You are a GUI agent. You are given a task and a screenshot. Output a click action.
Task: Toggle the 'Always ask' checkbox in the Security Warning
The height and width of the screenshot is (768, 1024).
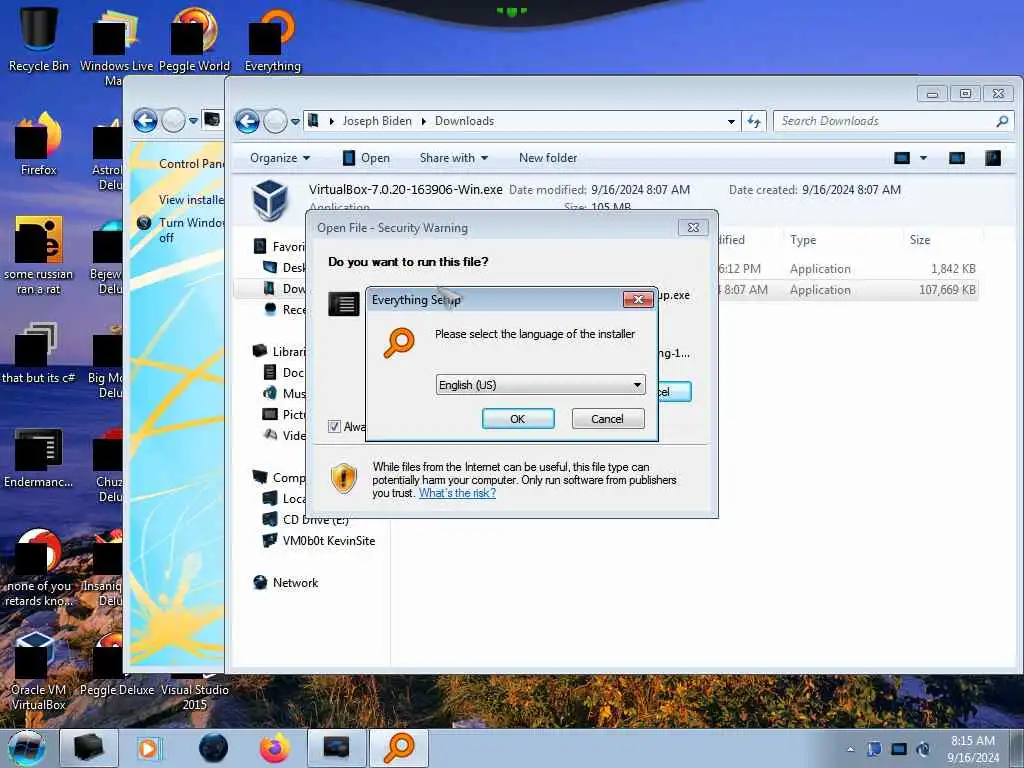pyautogui.click(x=334, y=426)
